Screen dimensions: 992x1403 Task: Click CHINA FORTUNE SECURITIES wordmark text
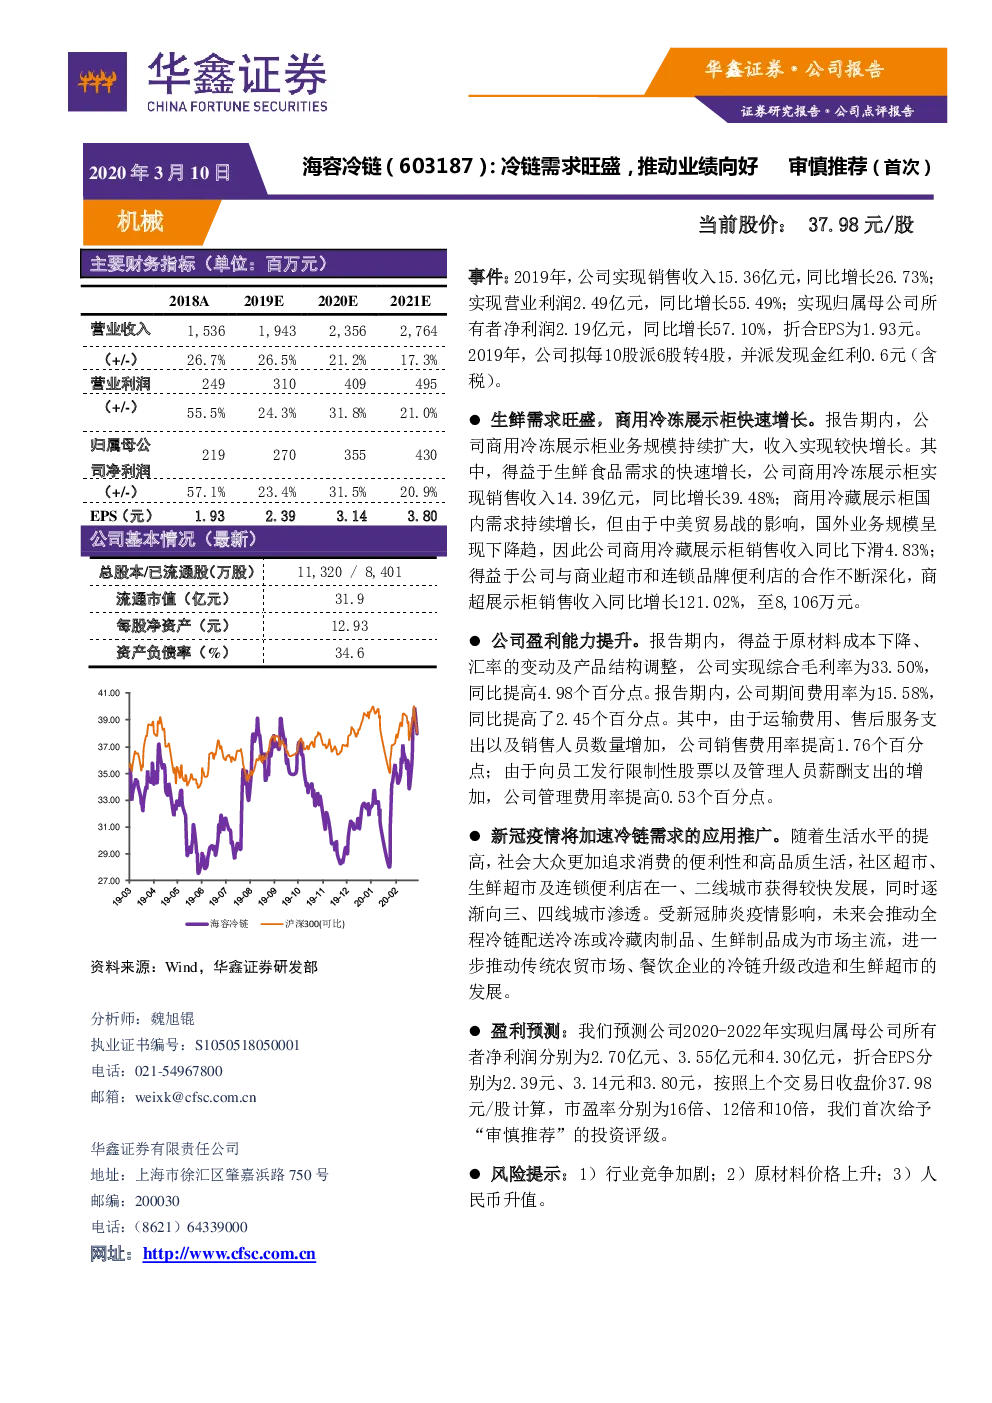click(237, 106)
